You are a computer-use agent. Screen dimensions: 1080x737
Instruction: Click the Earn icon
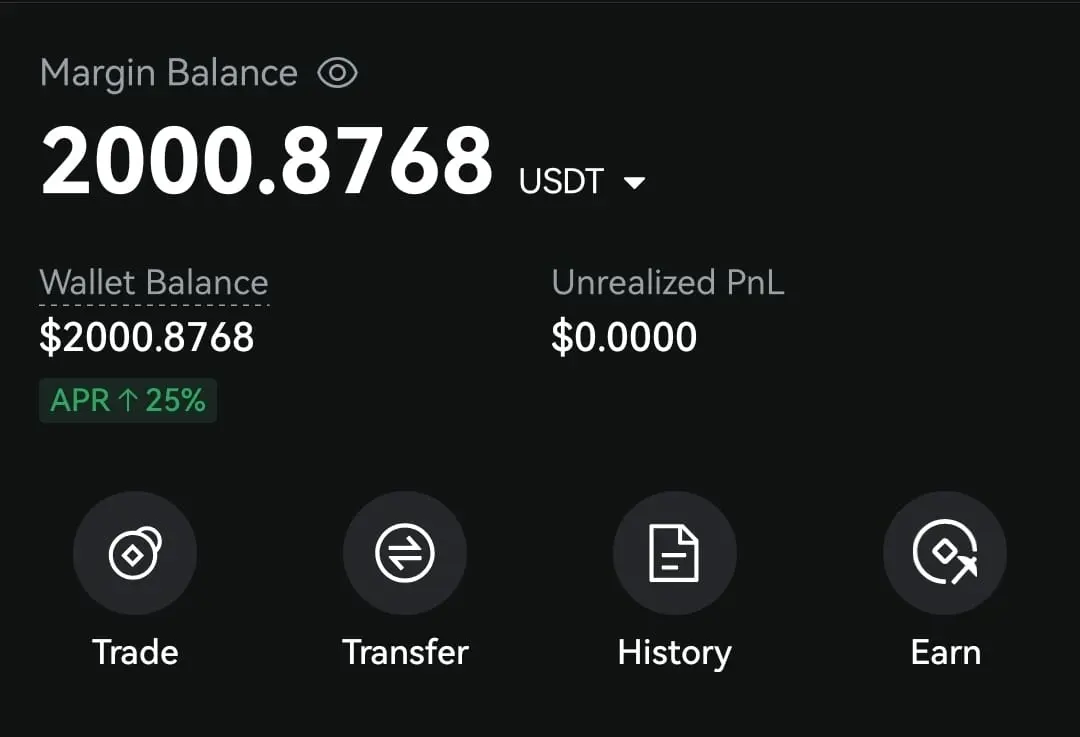pyautogui.click(x=945, y=552)
